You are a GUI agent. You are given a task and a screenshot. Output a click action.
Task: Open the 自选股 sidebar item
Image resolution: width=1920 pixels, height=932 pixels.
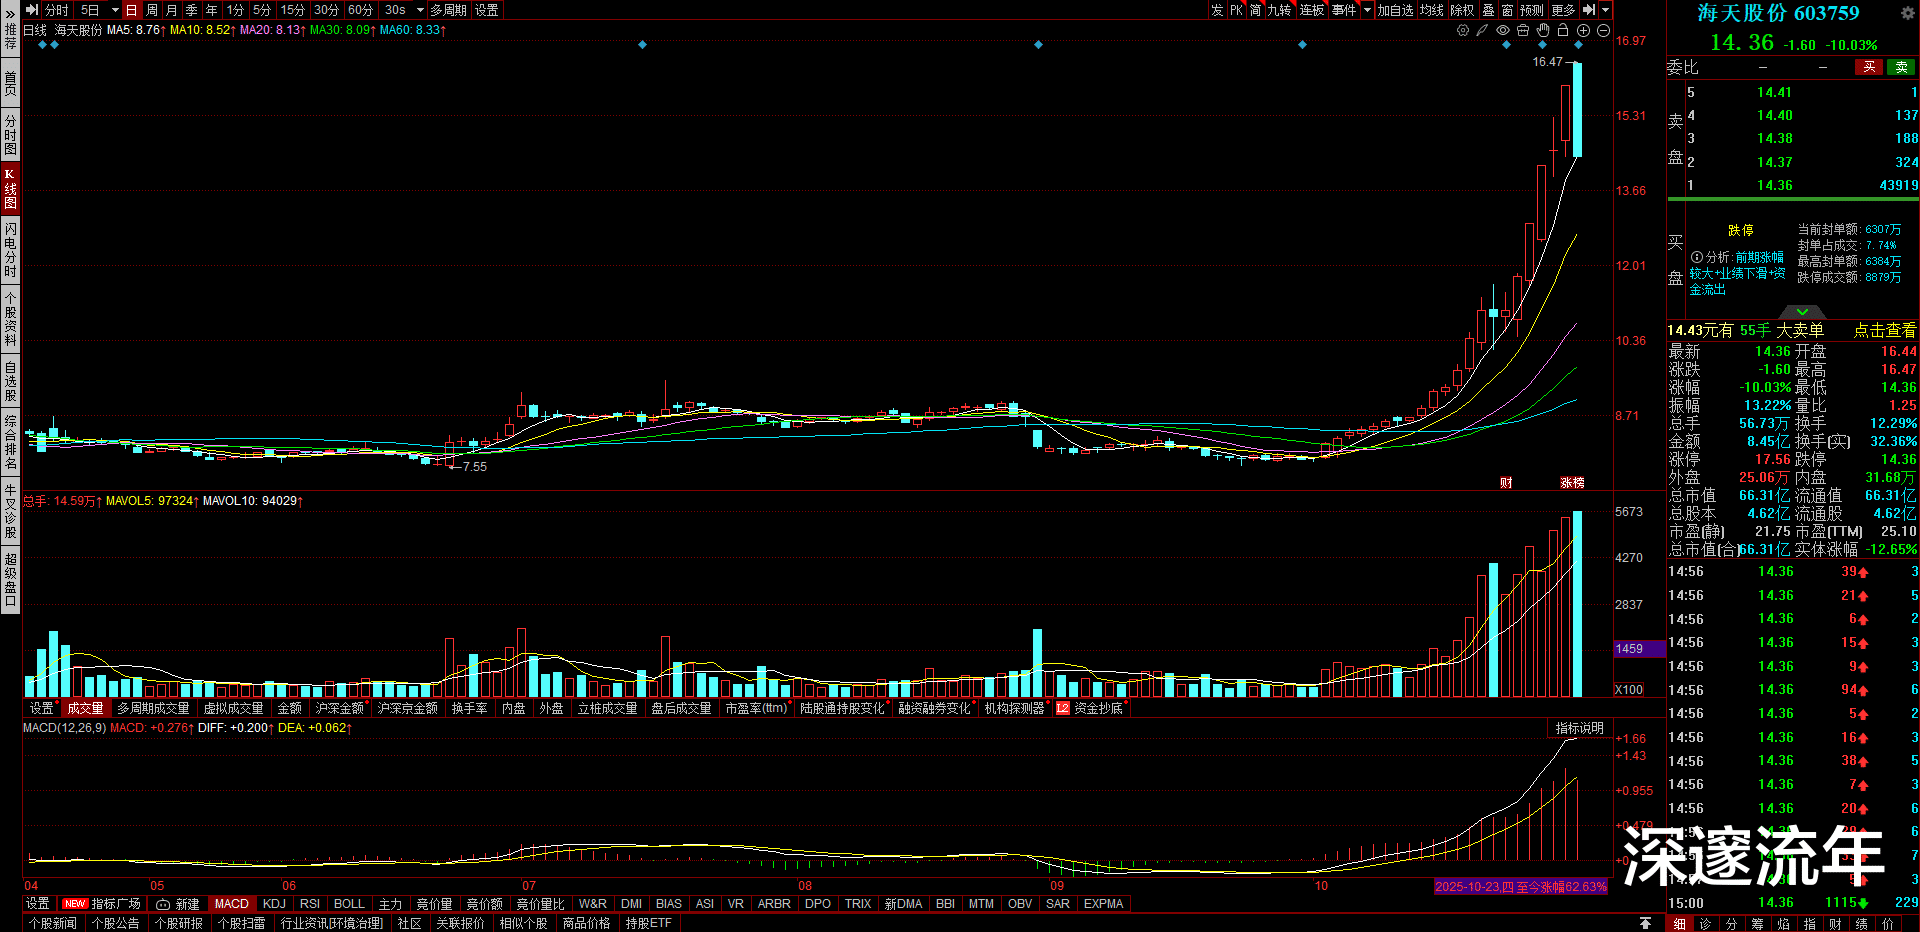(x=10, y=382)
